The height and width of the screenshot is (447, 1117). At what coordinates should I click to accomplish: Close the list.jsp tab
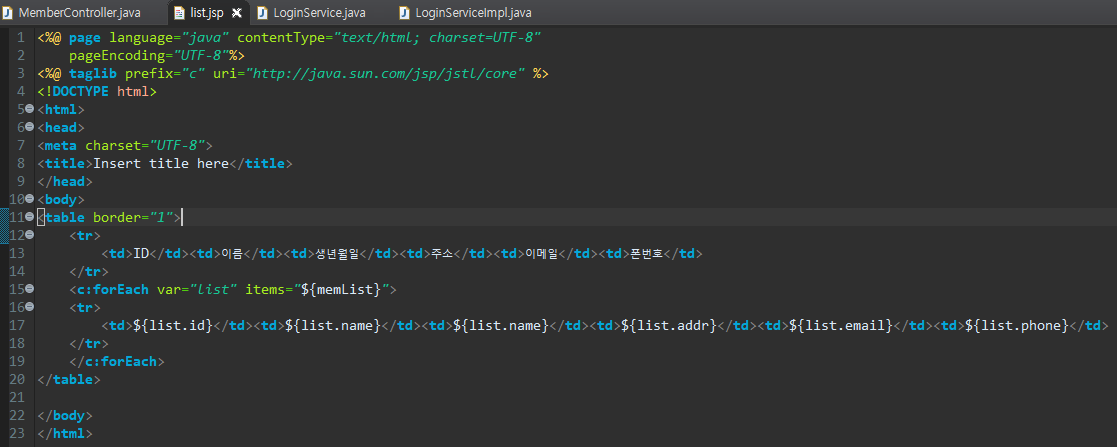(x=237, y=13)
